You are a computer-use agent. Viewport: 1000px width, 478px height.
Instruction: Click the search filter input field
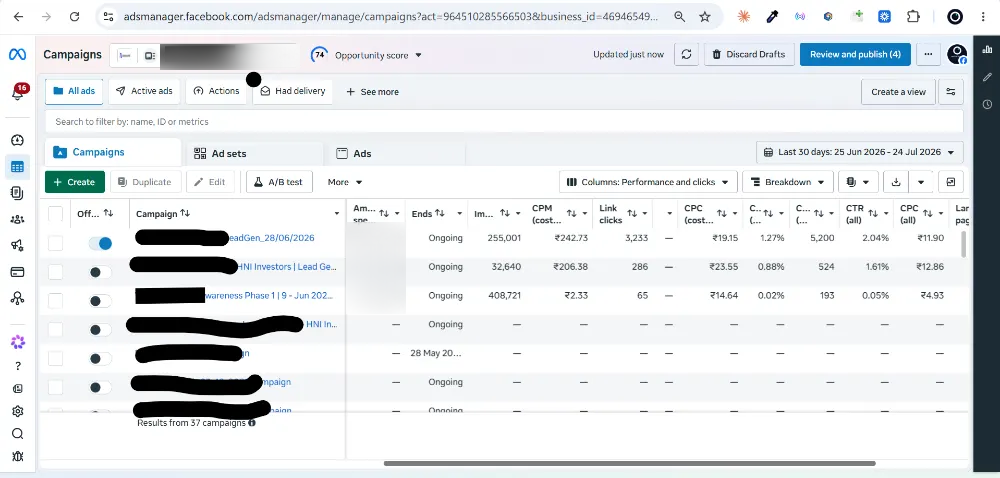coord(504,122)
